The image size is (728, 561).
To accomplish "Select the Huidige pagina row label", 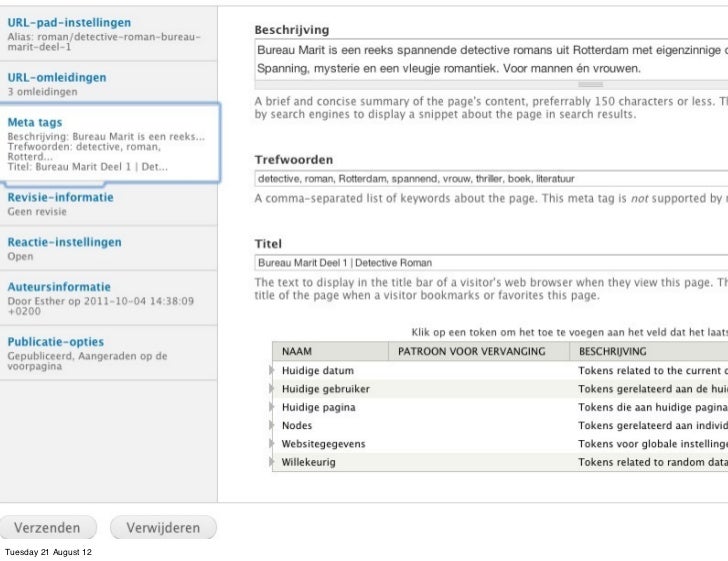I will (318, 407).
